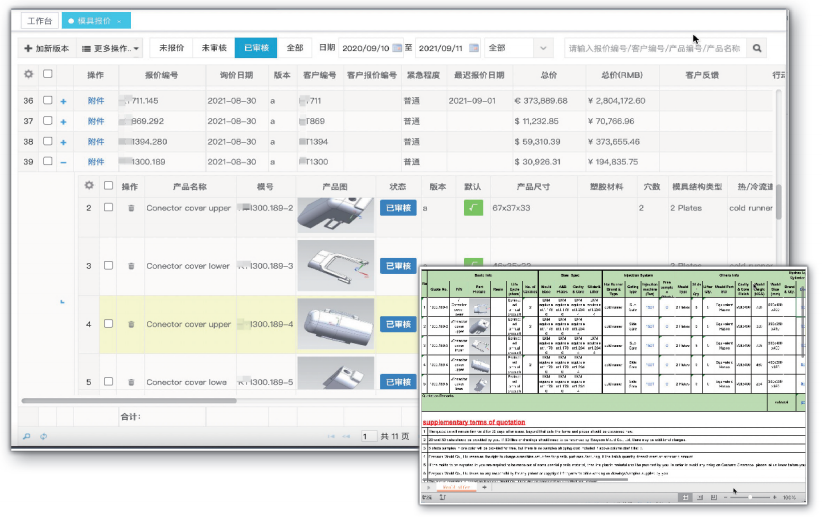Click the 已审核 status badge for product 2
822x519 pixels.
pos(398,208)
